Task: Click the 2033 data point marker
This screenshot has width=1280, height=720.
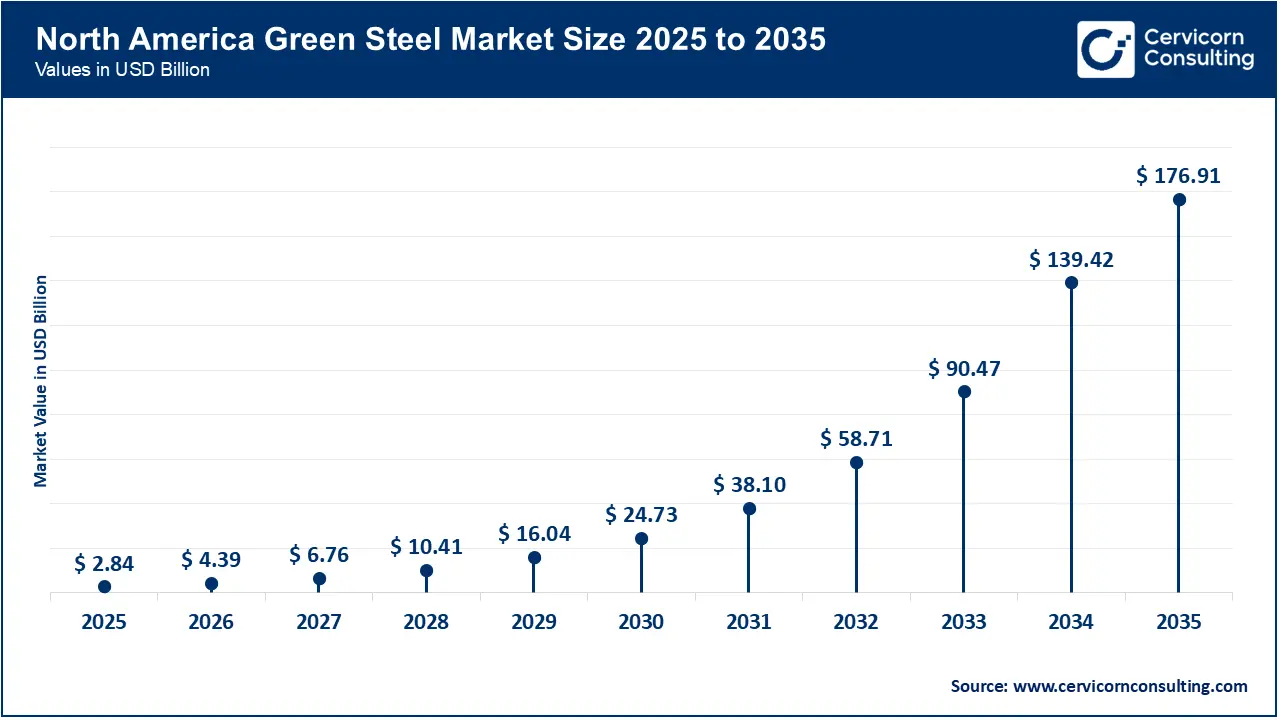Action: click(x=964, y=391)
